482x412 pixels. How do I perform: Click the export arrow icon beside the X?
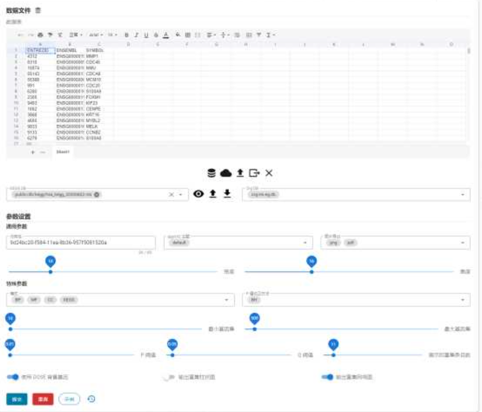(254, 173)
